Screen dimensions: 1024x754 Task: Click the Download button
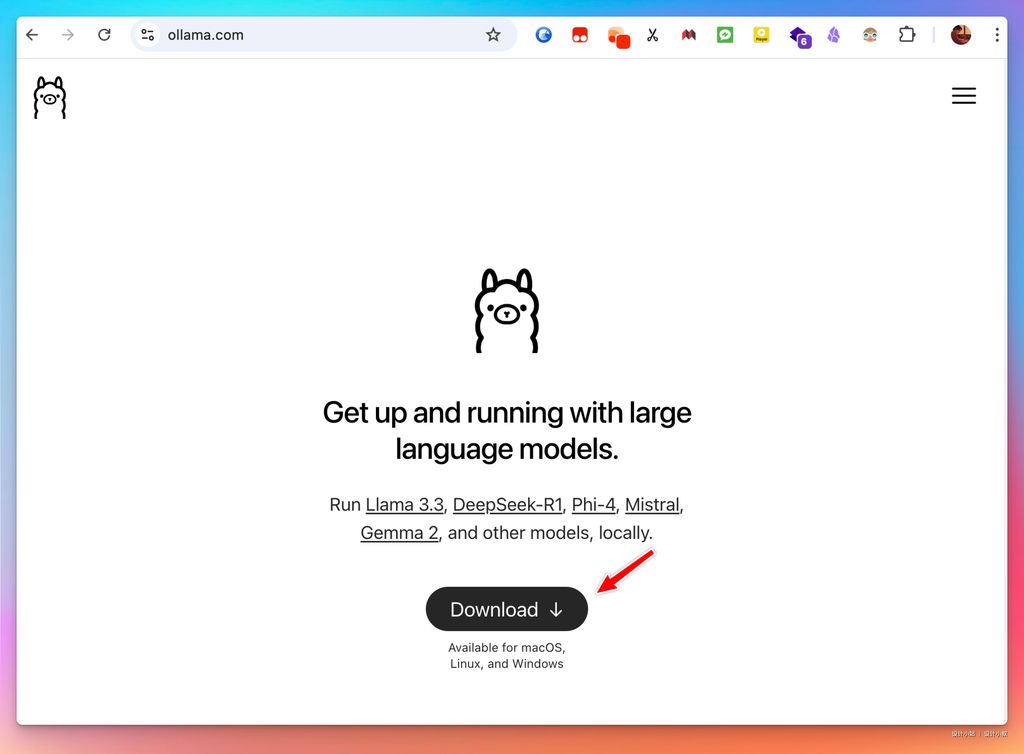point(506,609)
